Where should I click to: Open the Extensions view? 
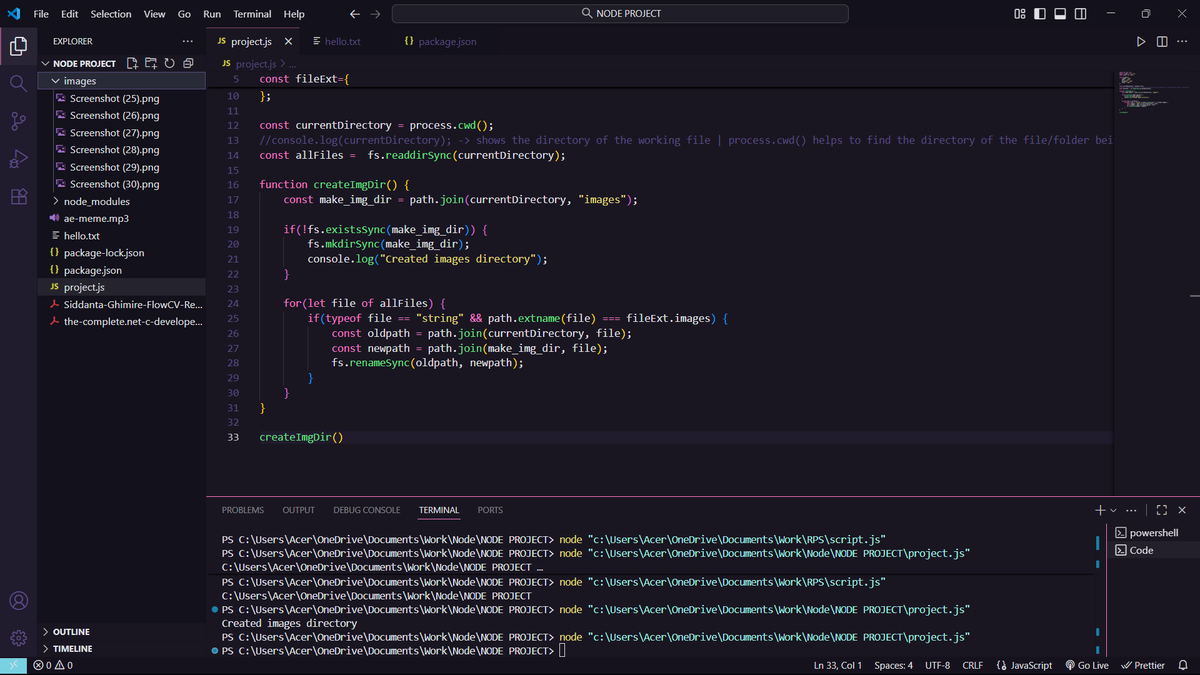(x=18, y=197)
